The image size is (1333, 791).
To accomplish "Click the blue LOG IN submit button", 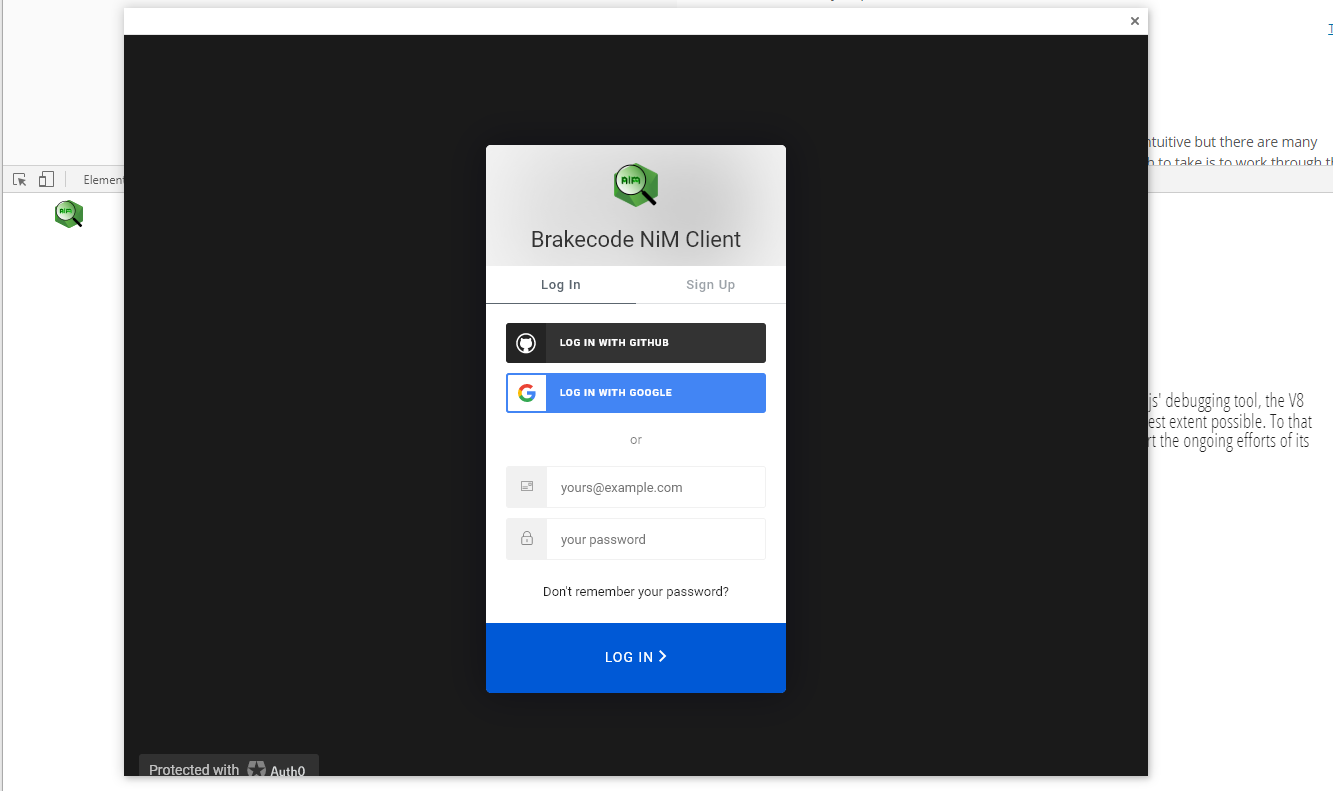I will coord(636,658).
